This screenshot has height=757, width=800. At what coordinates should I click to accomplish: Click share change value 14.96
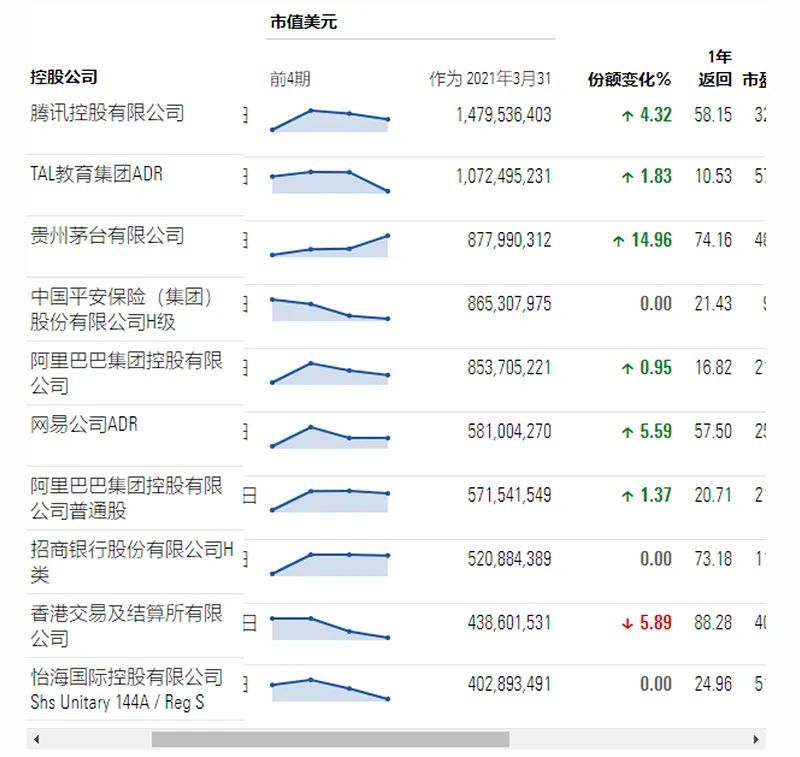pos(652,240)
